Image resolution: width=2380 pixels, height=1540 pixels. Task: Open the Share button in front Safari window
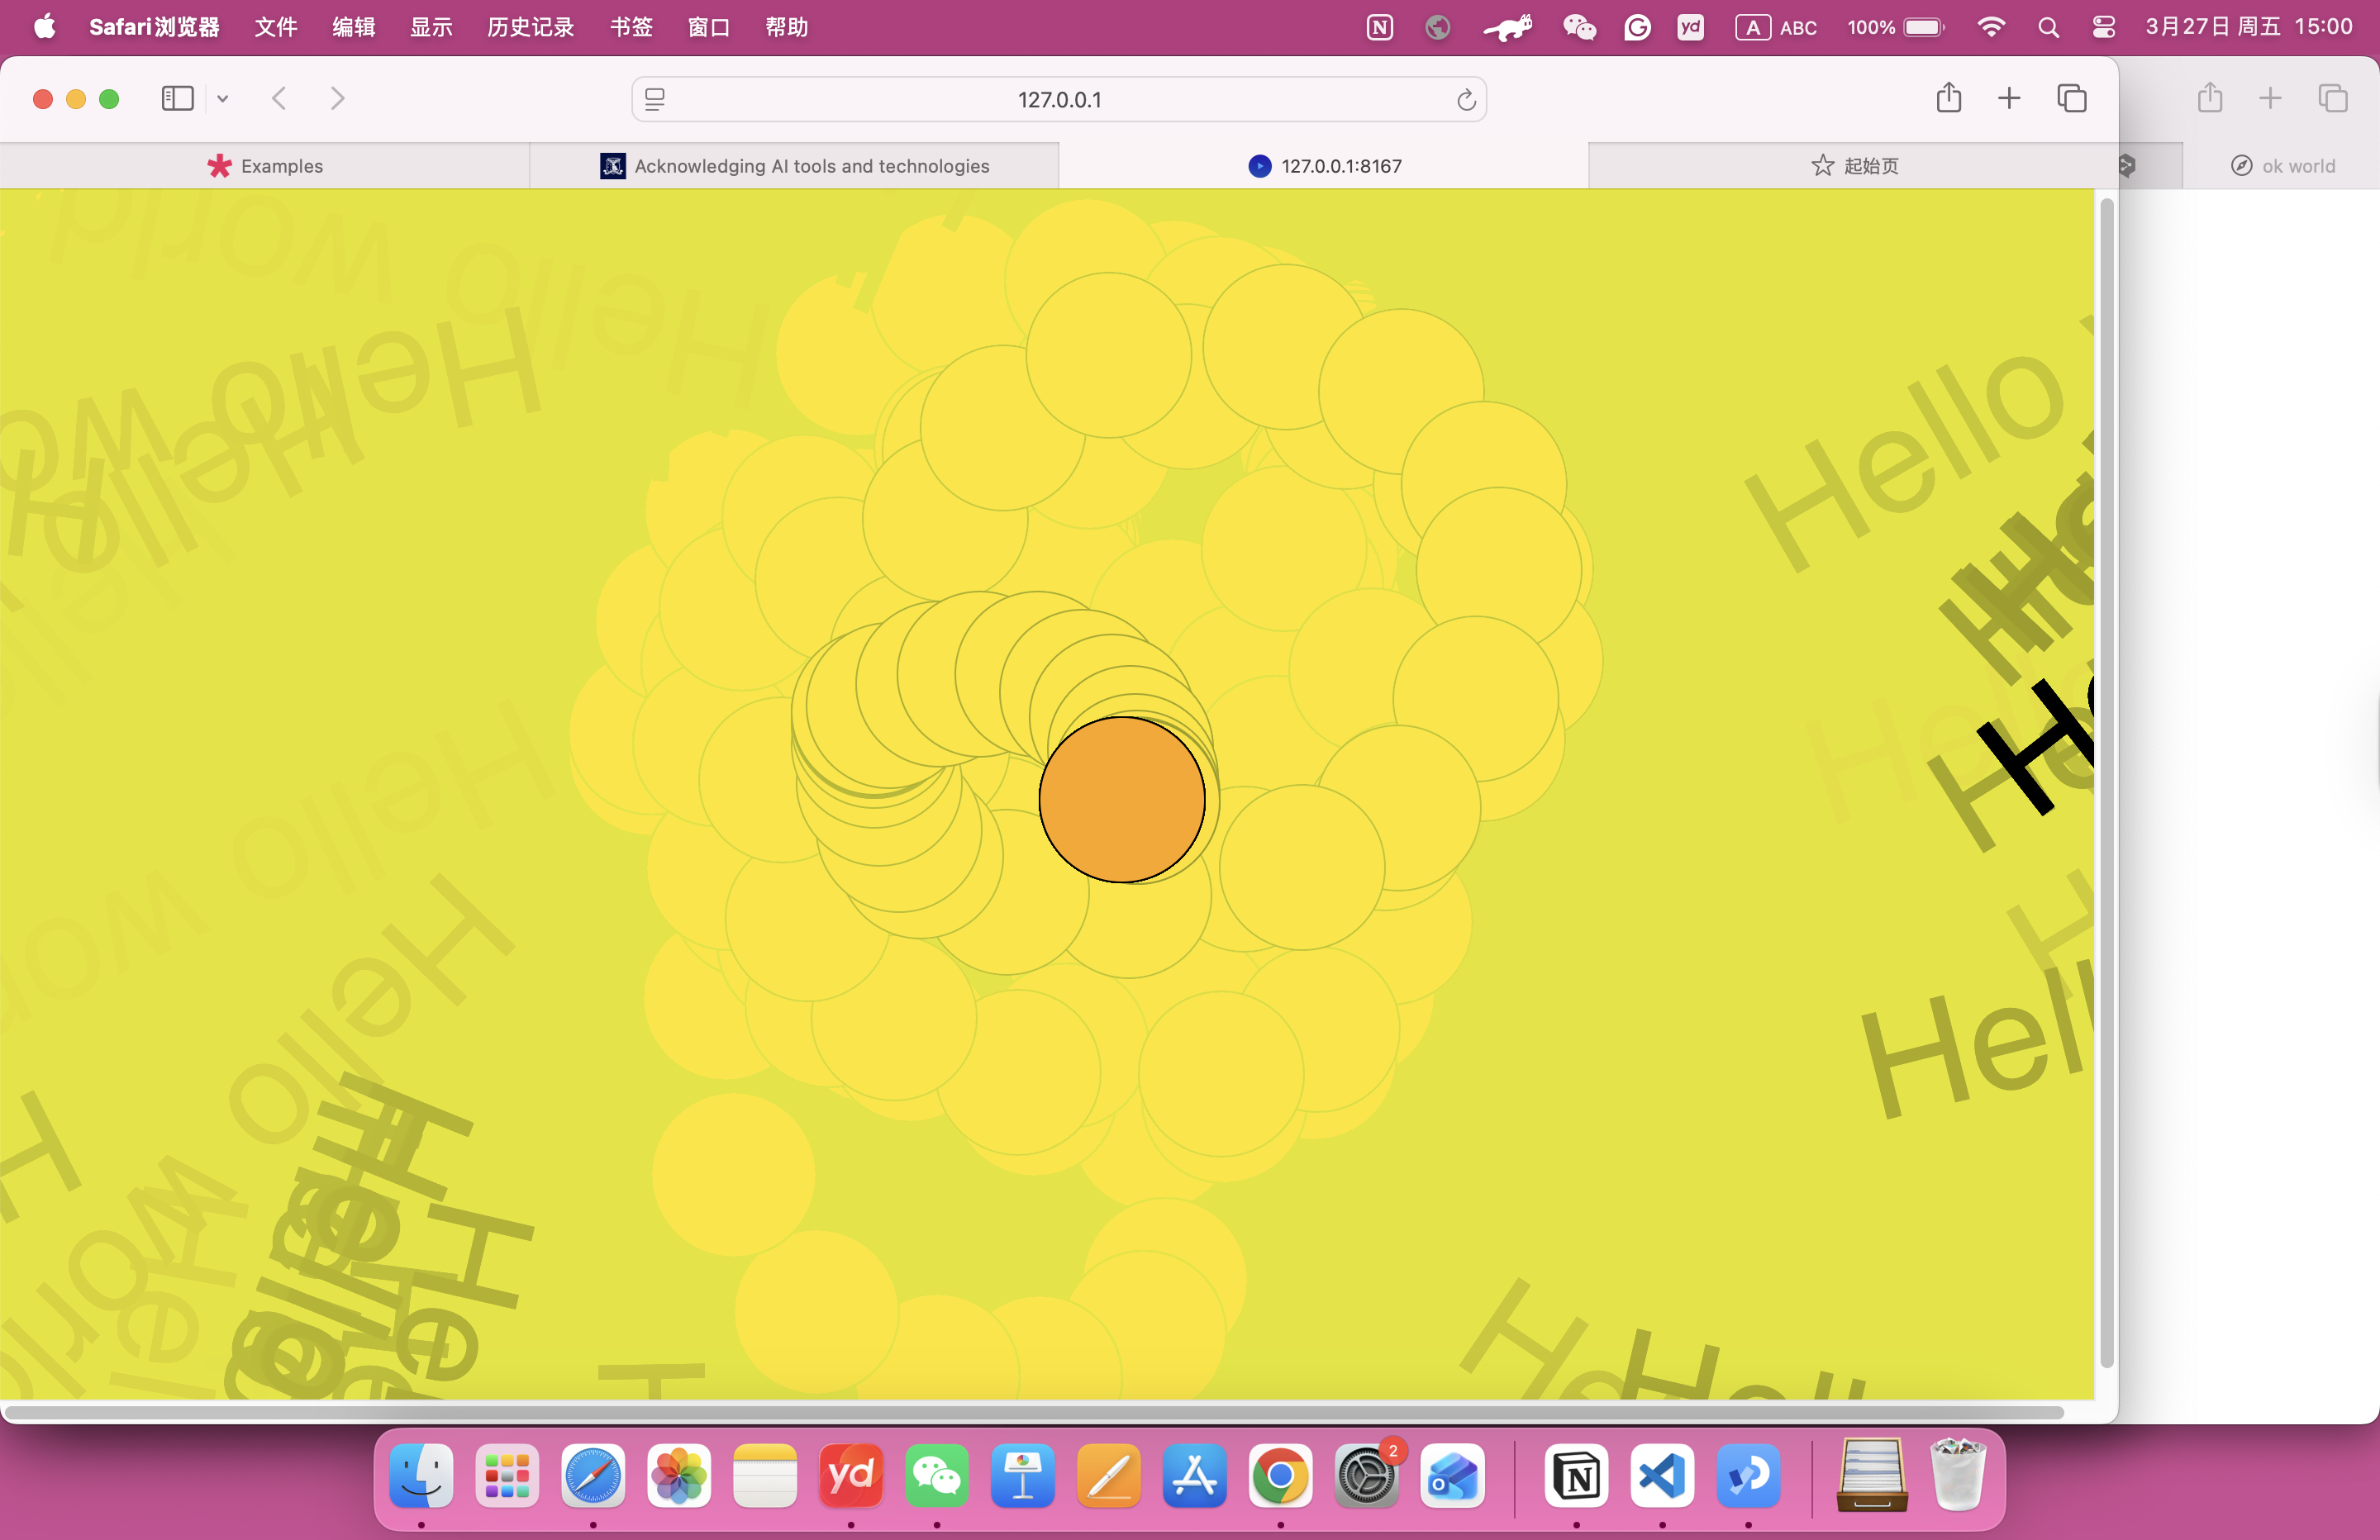(1948, 98)
